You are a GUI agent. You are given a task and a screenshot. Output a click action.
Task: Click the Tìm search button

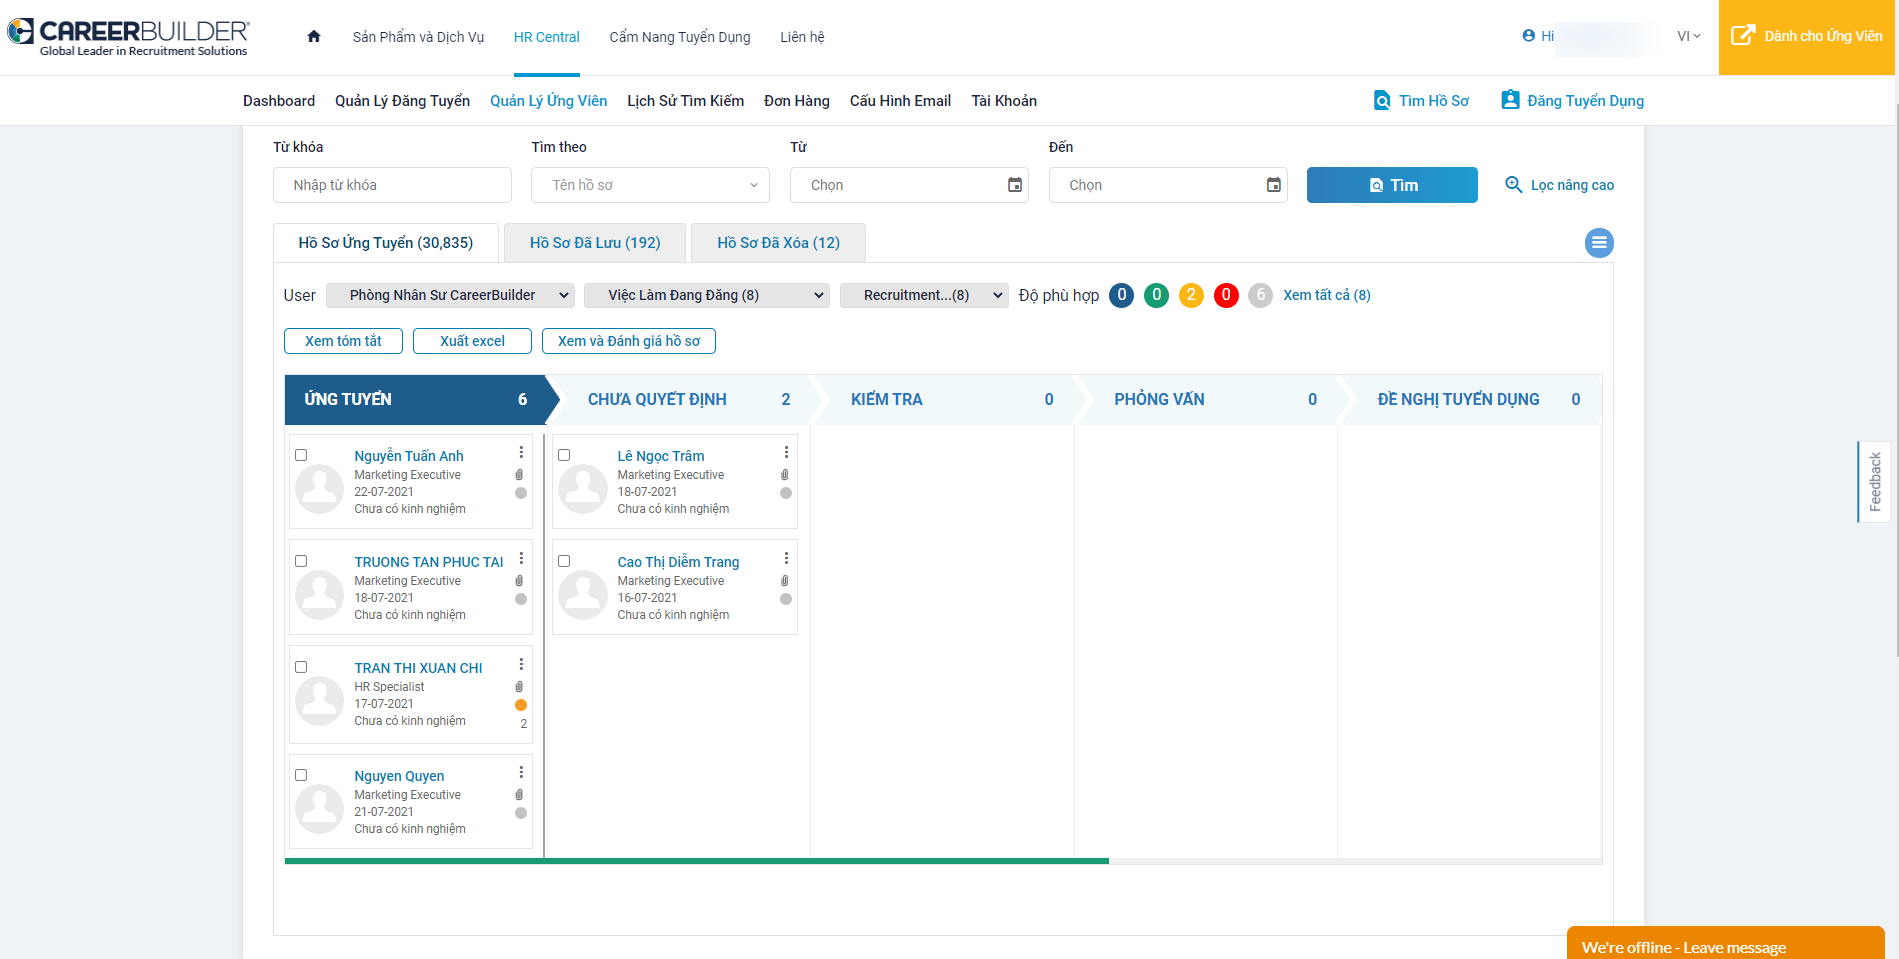tap(1392, 185)
